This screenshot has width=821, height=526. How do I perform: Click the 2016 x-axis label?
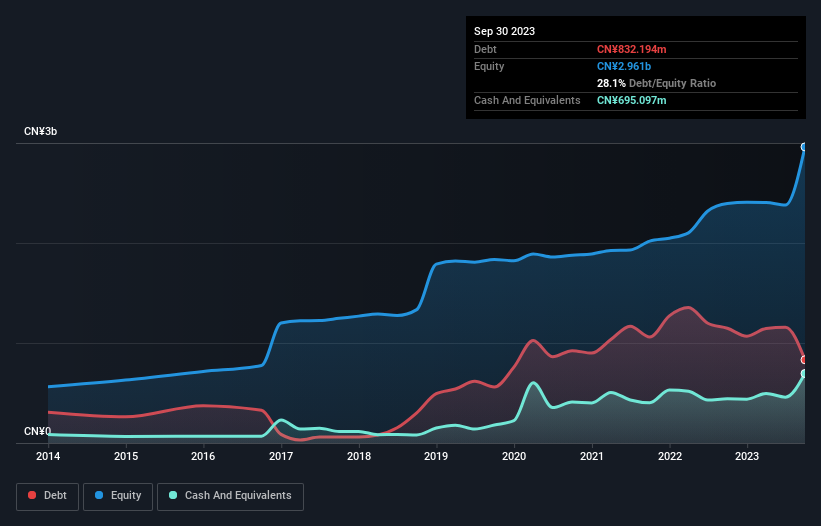(203, 456)
